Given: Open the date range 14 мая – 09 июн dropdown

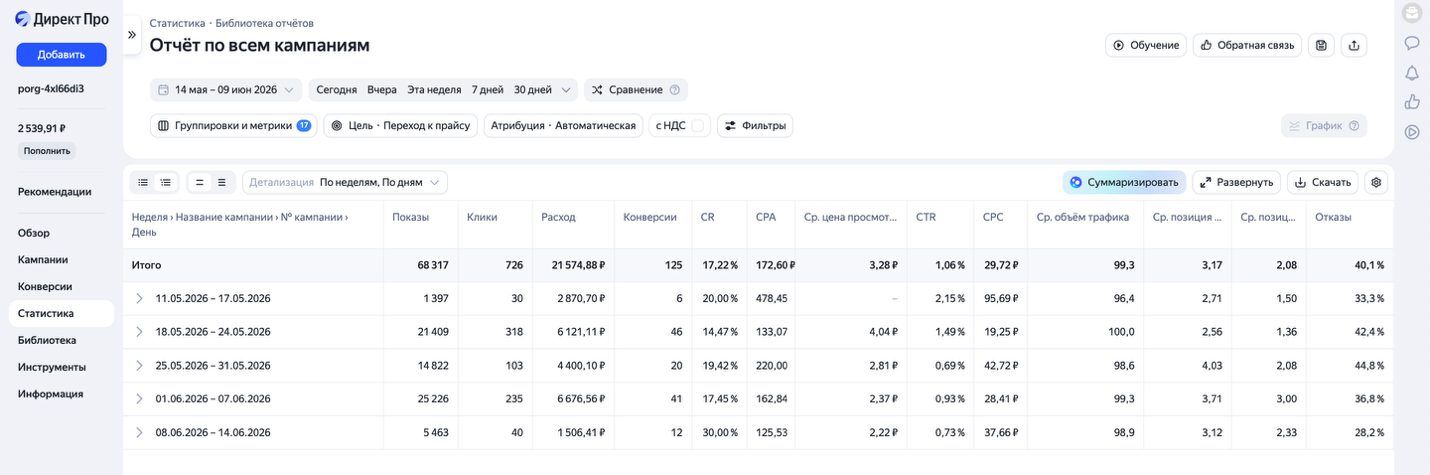Looking at the screenshot, I should (226, 90).
